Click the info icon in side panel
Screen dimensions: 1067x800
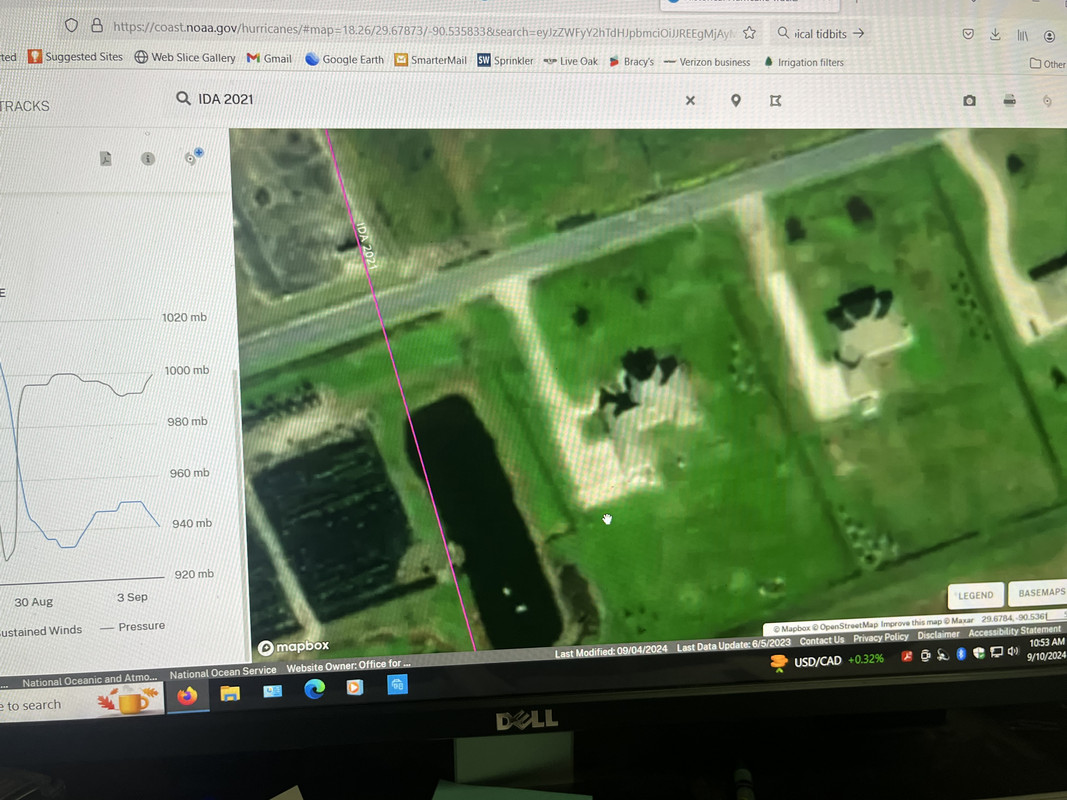point(148,159)
